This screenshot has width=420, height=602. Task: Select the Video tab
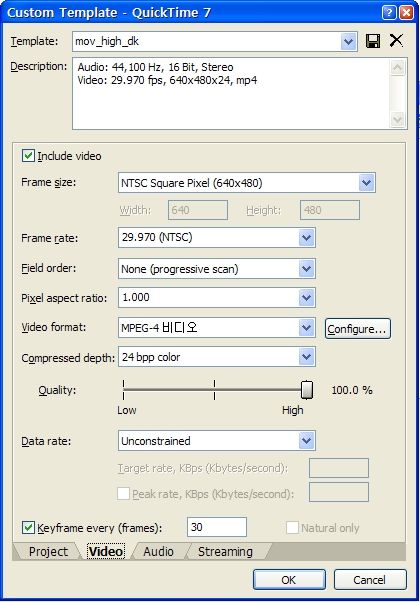106,552
